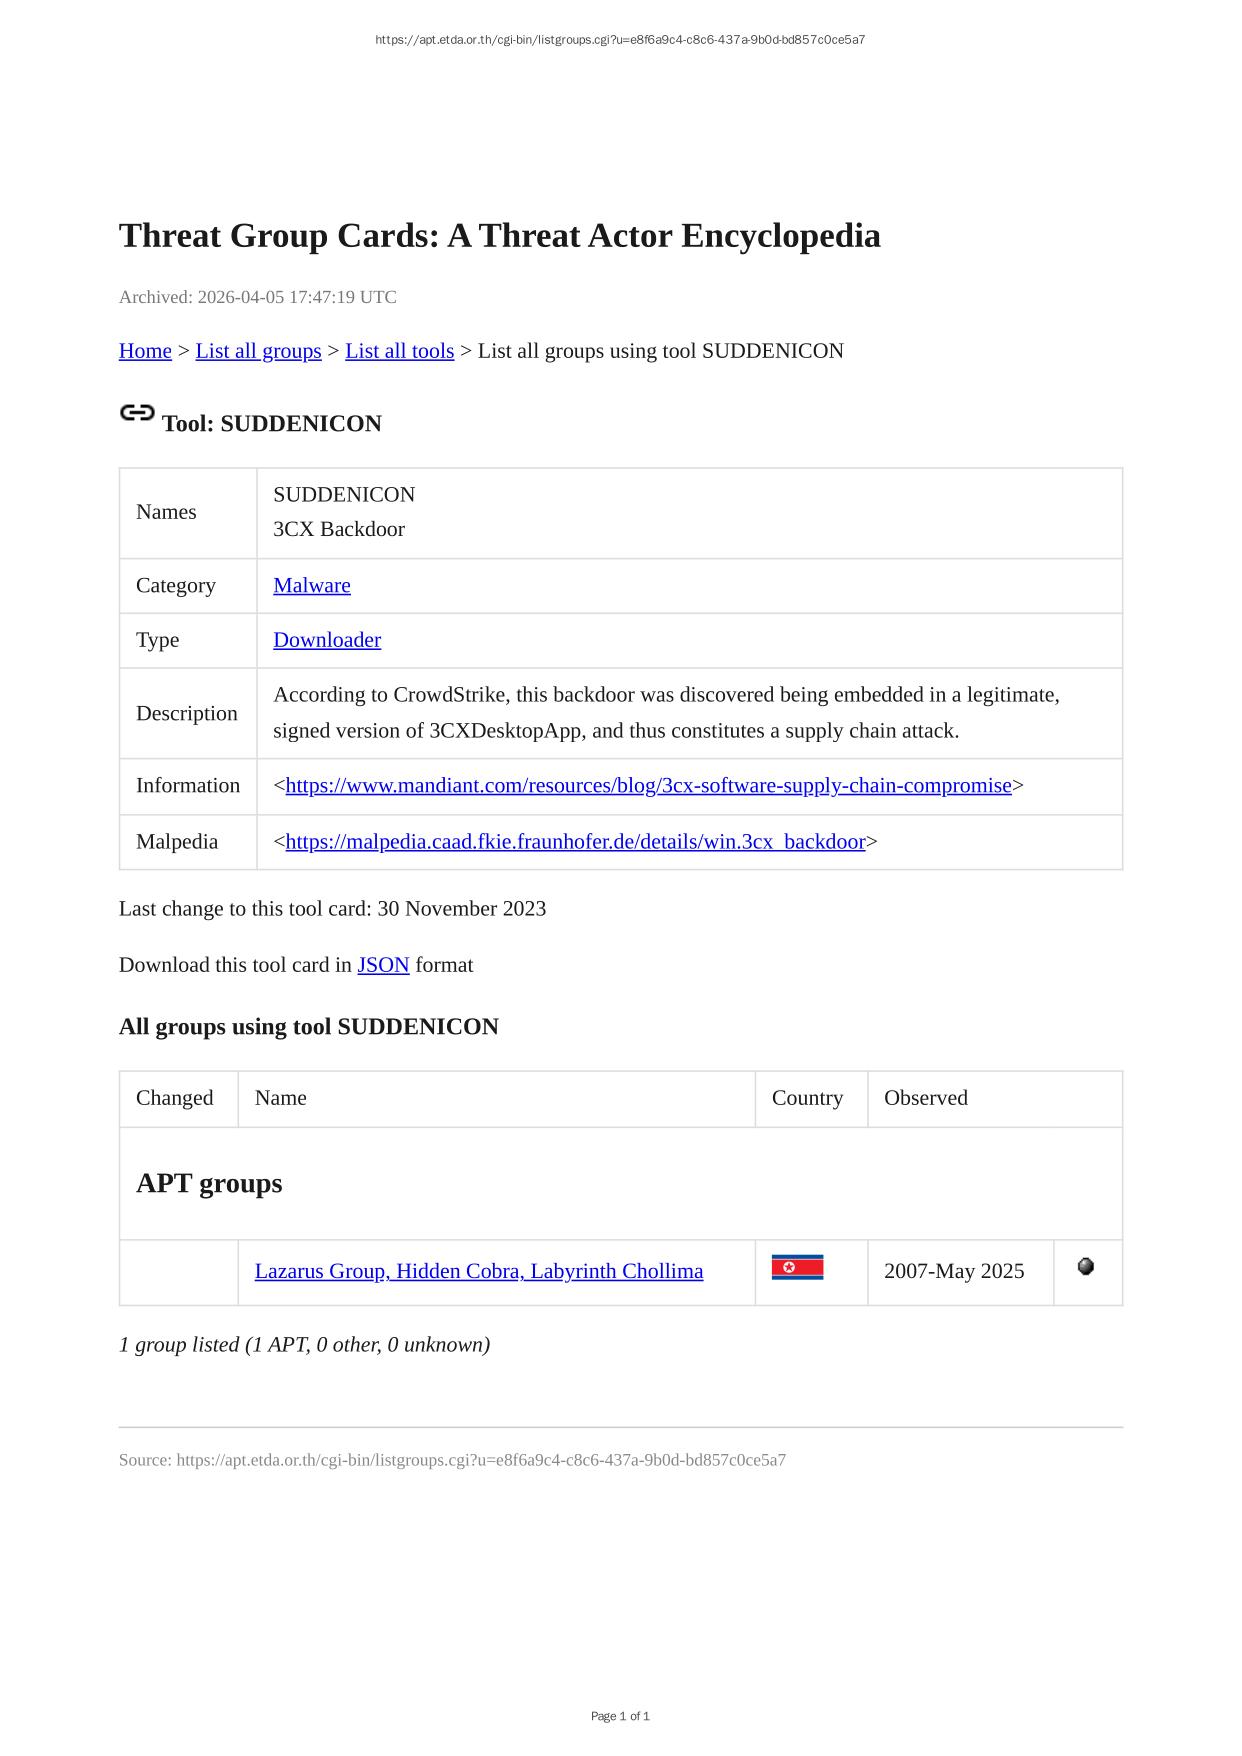Go to List all groups breadcrumb

point(258,351)
